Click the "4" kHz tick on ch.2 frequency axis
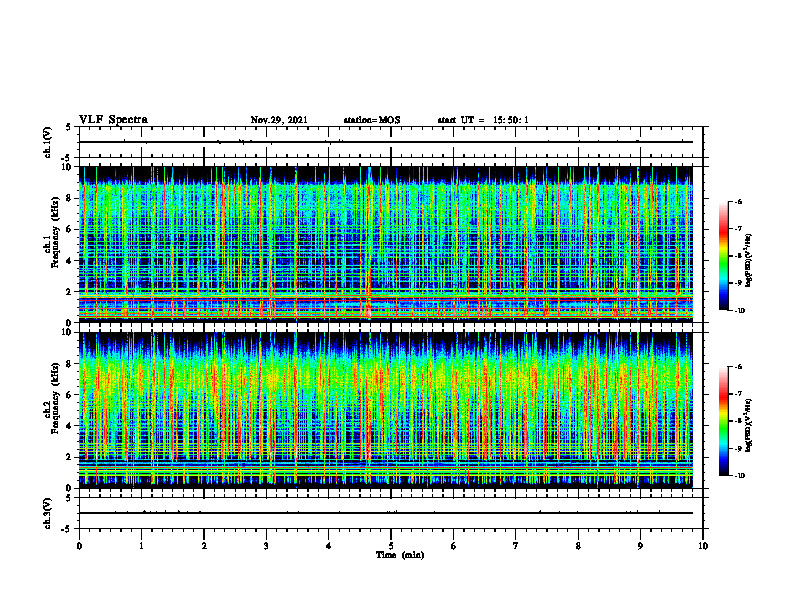The width and height of the screenshot is (792, 612). [70, 426]
